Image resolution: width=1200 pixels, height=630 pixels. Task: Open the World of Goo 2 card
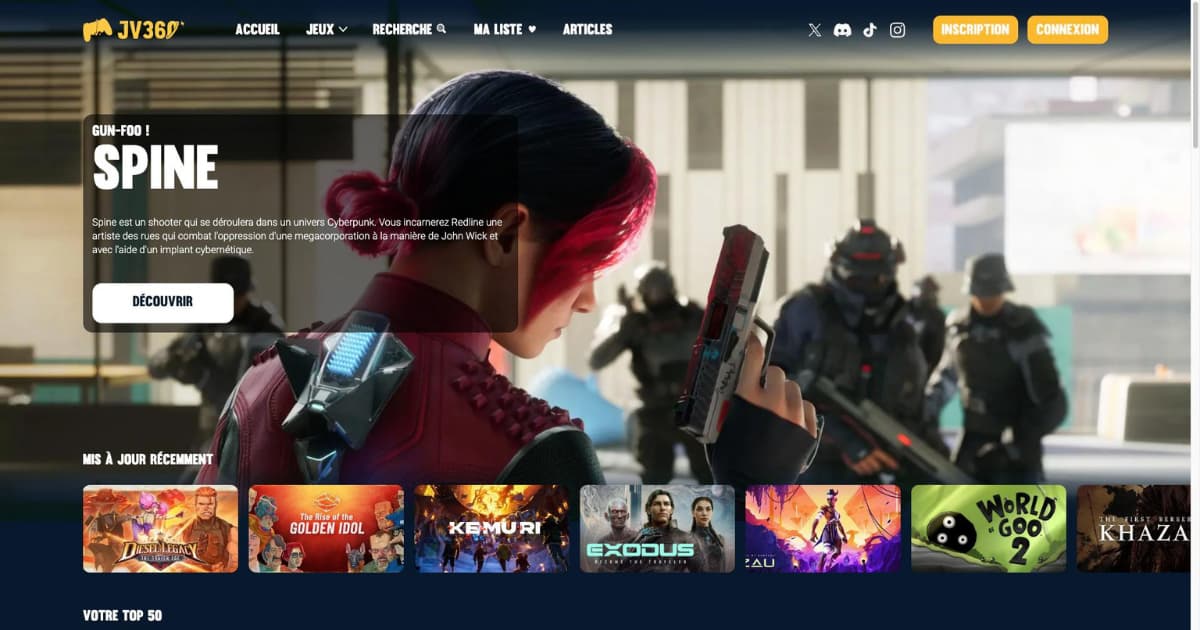click(989, 529)
